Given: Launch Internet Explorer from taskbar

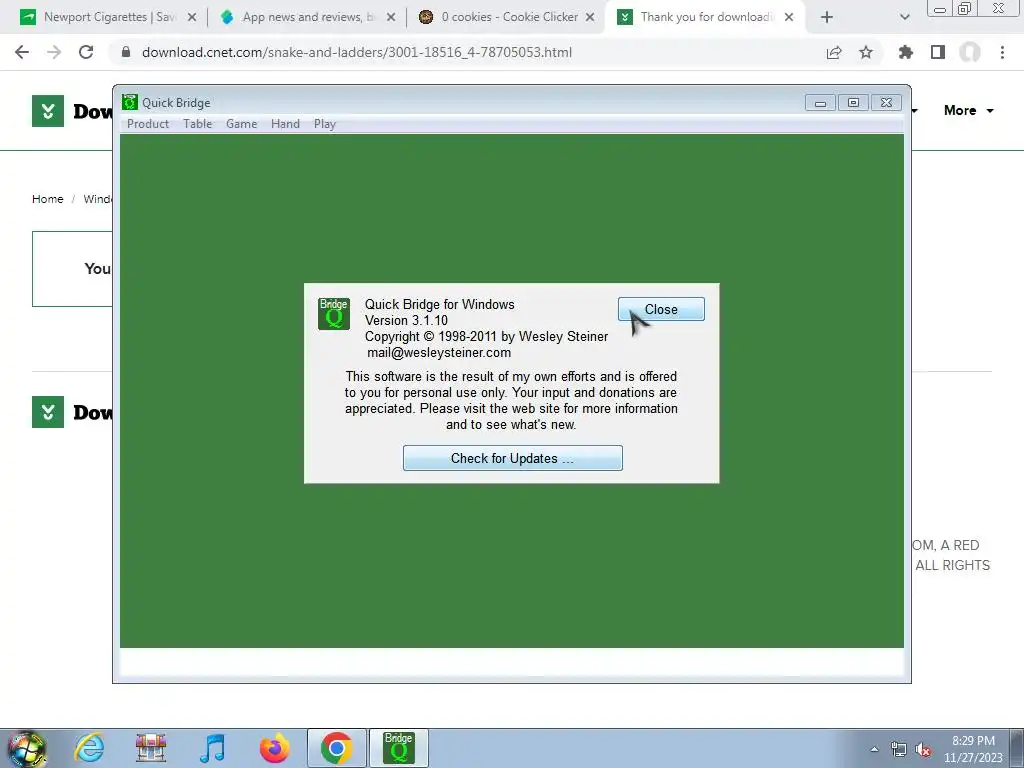Looking at the screenshot, I should 89,748.
